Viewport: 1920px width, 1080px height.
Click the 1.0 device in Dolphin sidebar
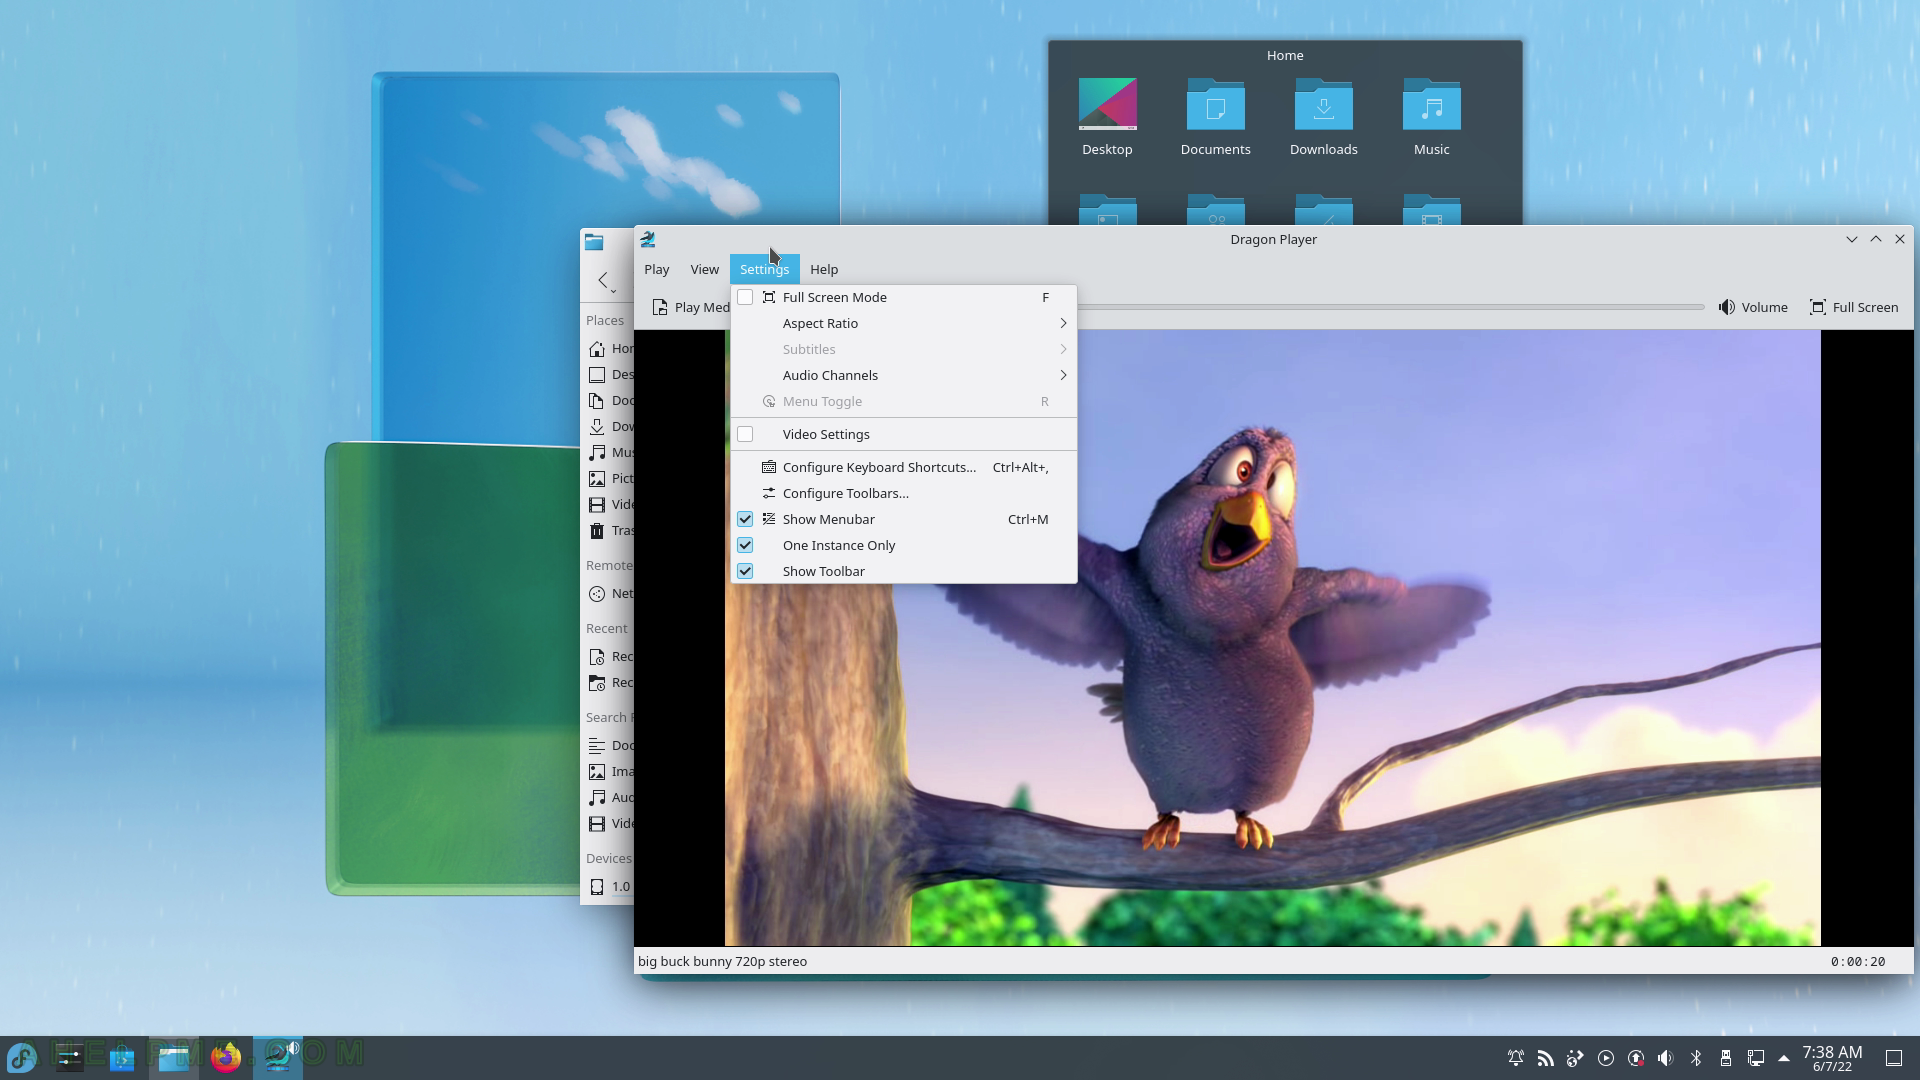610,886
